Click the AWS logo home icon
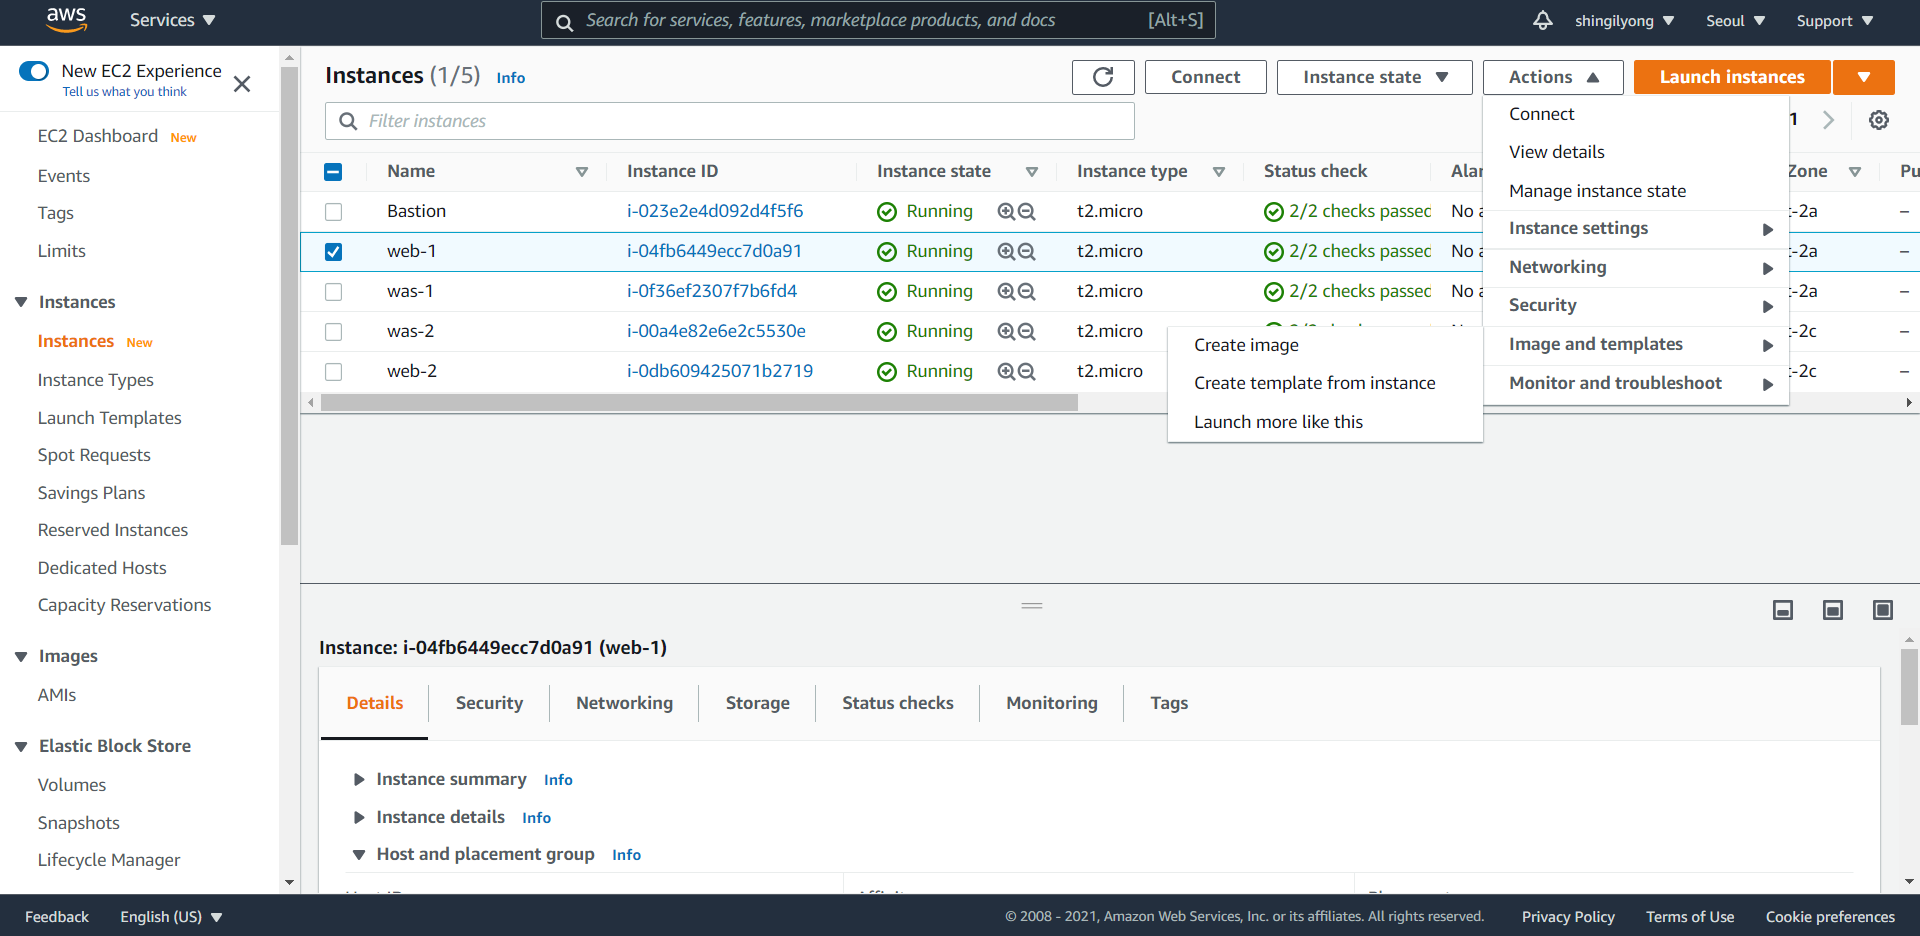This screenshot has width=1920, height=936. pyautogui.click(x=67, y=19)
